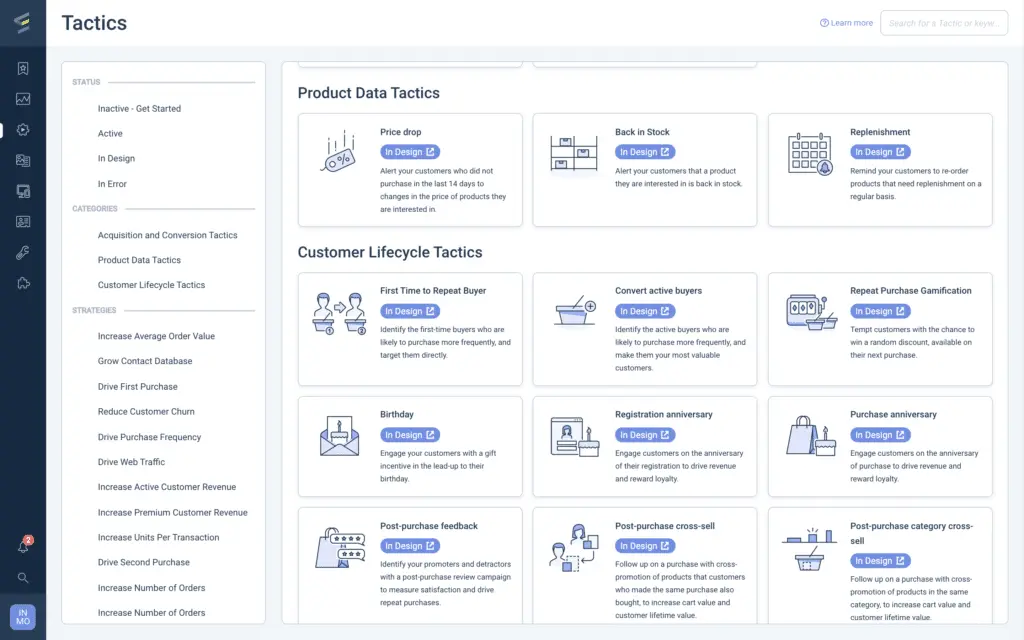The height and width of the screenshot is (640, 1024).
Task: Open Back in Stock In Design button
Action: click(x=645, y=152)
